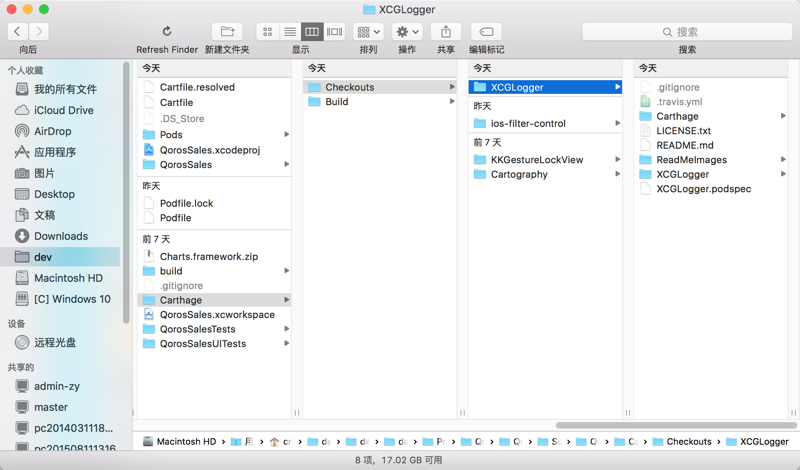Select the Checkouts folder
The width and height of the screenshot is (800, 470).
point(380,87)
